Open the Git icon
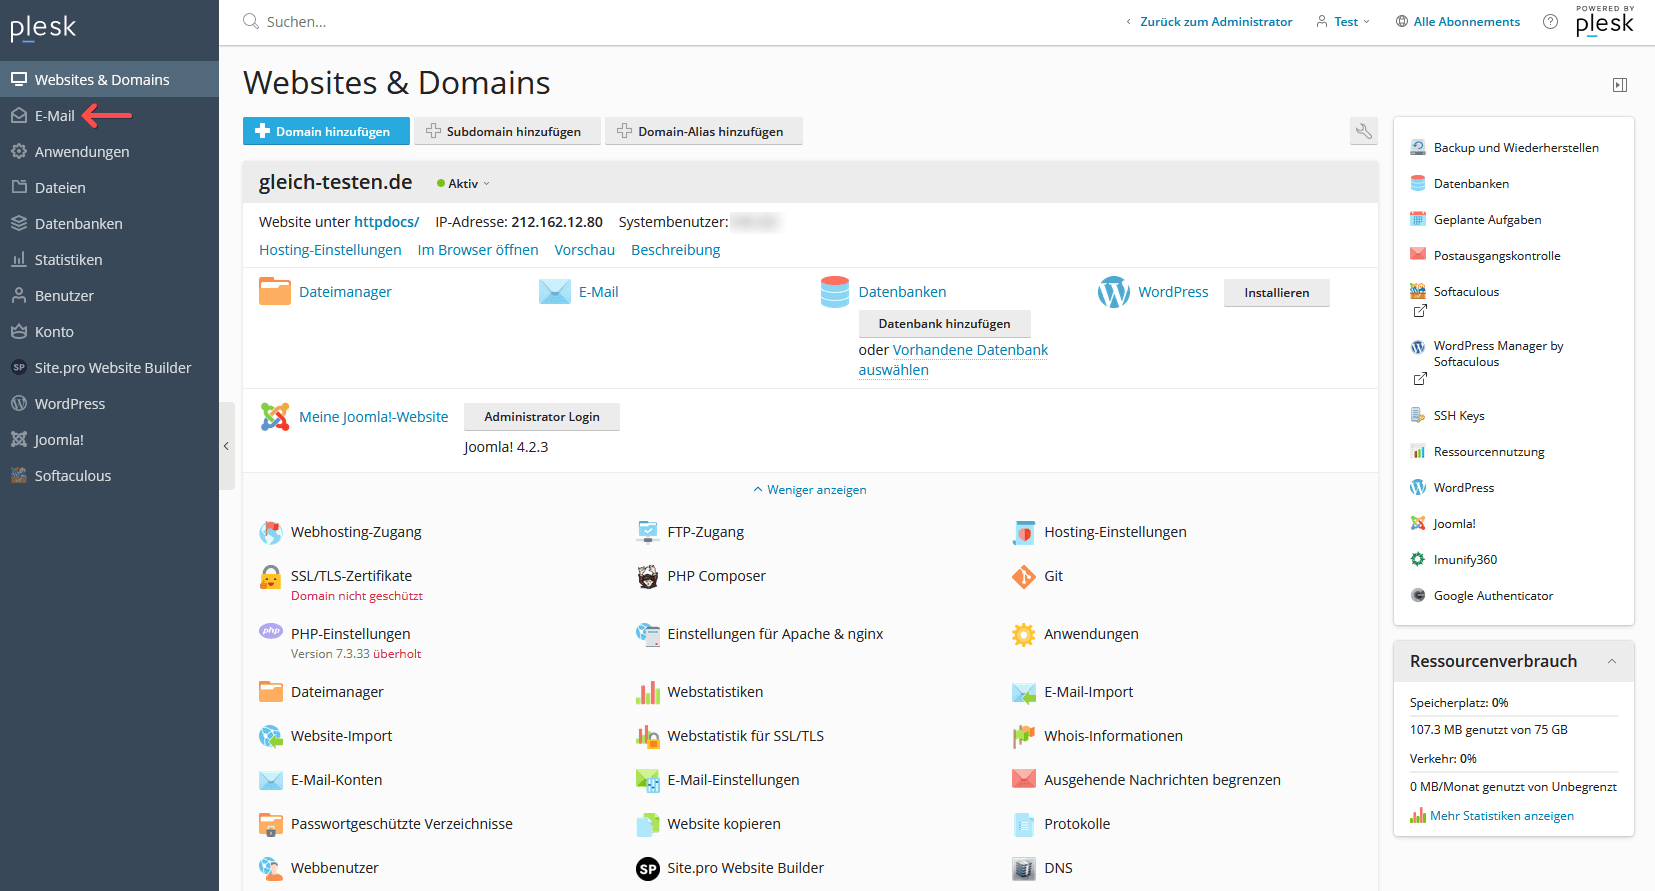This screenshot has height=891, width=1655. point(1023,577)
